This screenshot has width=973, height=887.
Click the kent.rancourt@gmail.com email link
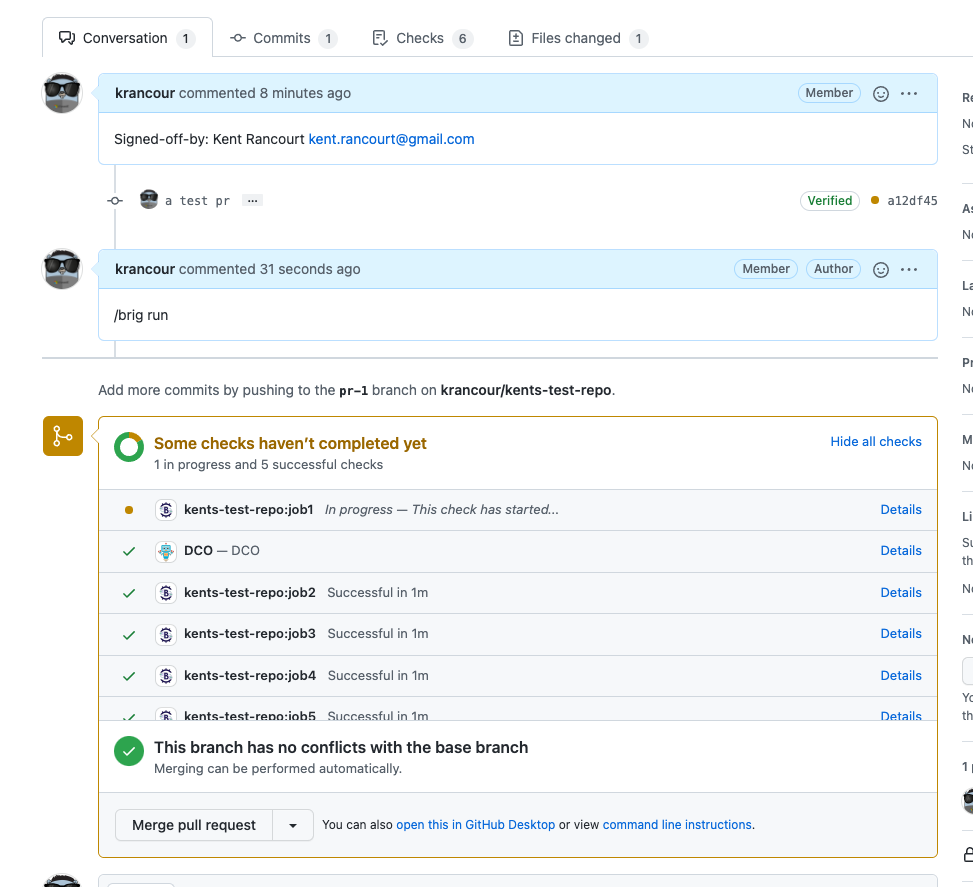pos(390,139)
